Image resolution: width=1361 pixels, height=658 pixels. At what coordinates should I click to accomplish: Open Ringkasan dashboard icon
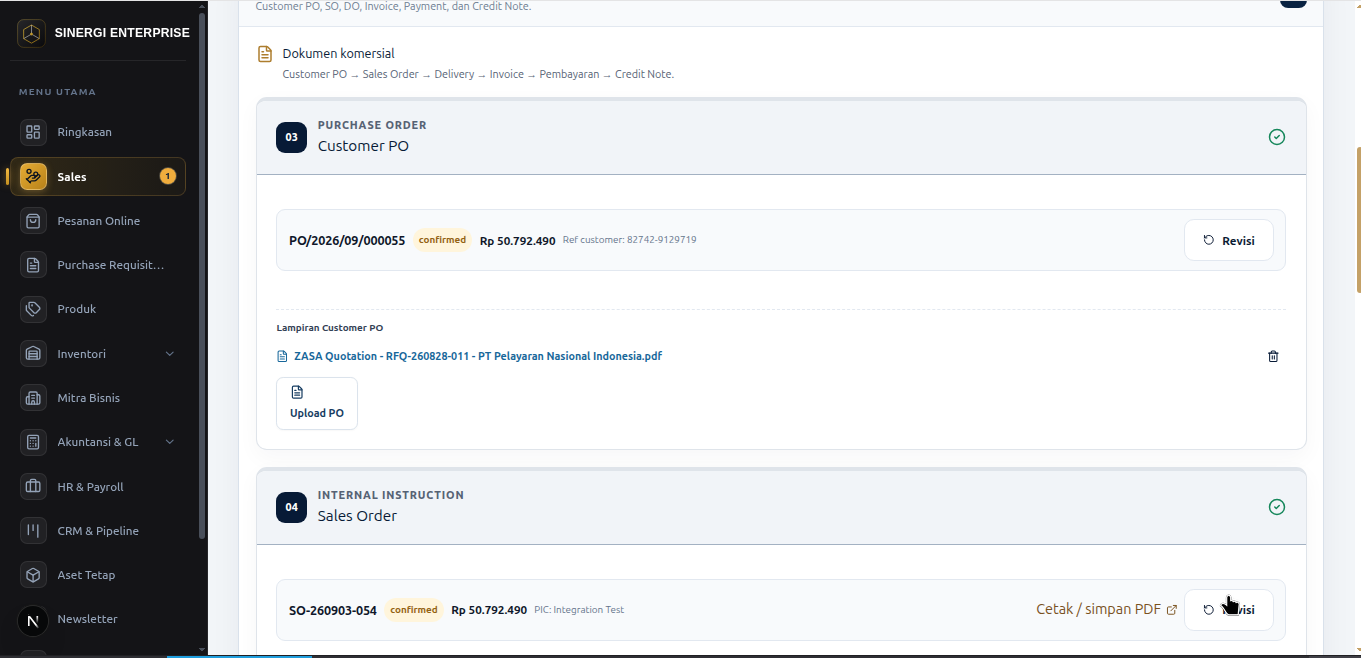[33, 132]
